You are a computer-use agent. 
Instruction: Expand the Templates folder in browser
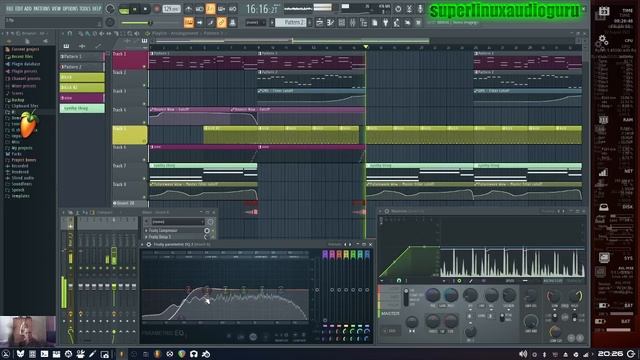click(x=19, y=196)
